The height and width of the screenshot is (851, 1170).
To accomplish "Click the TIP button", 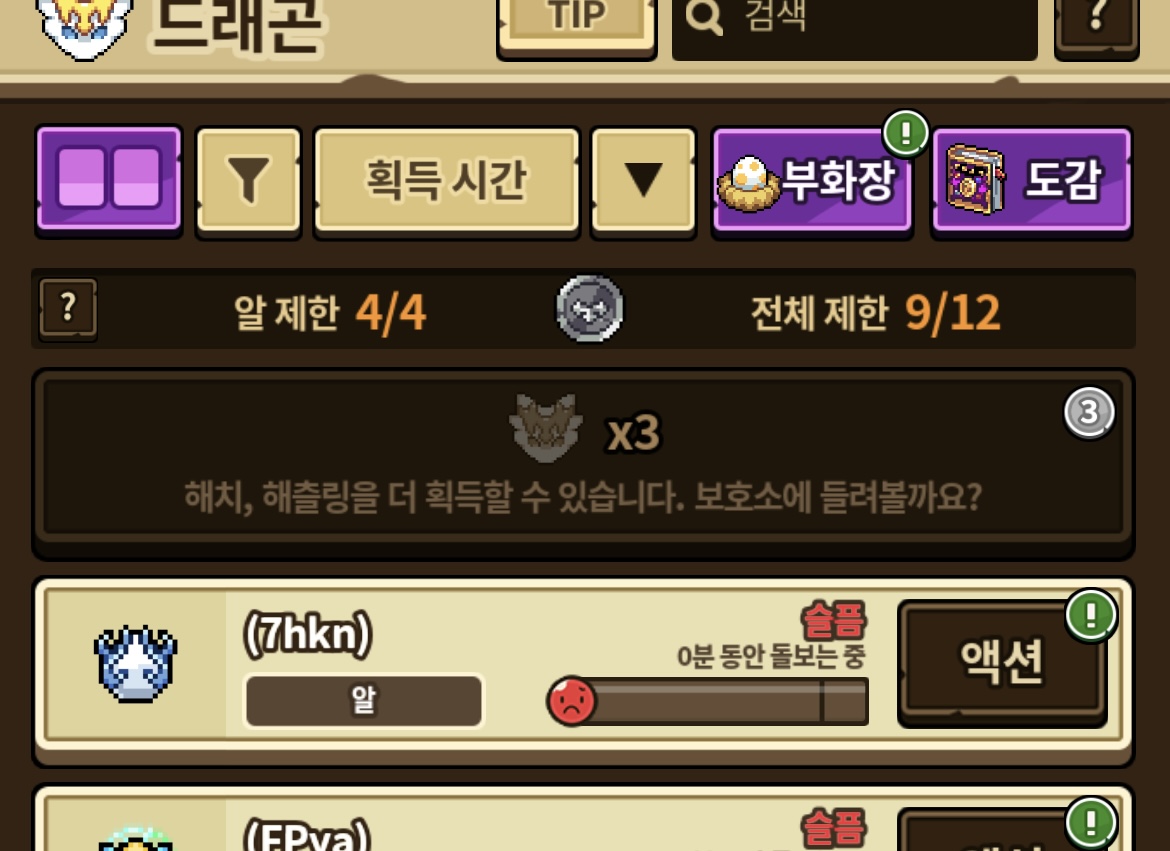I will (576, 22).
